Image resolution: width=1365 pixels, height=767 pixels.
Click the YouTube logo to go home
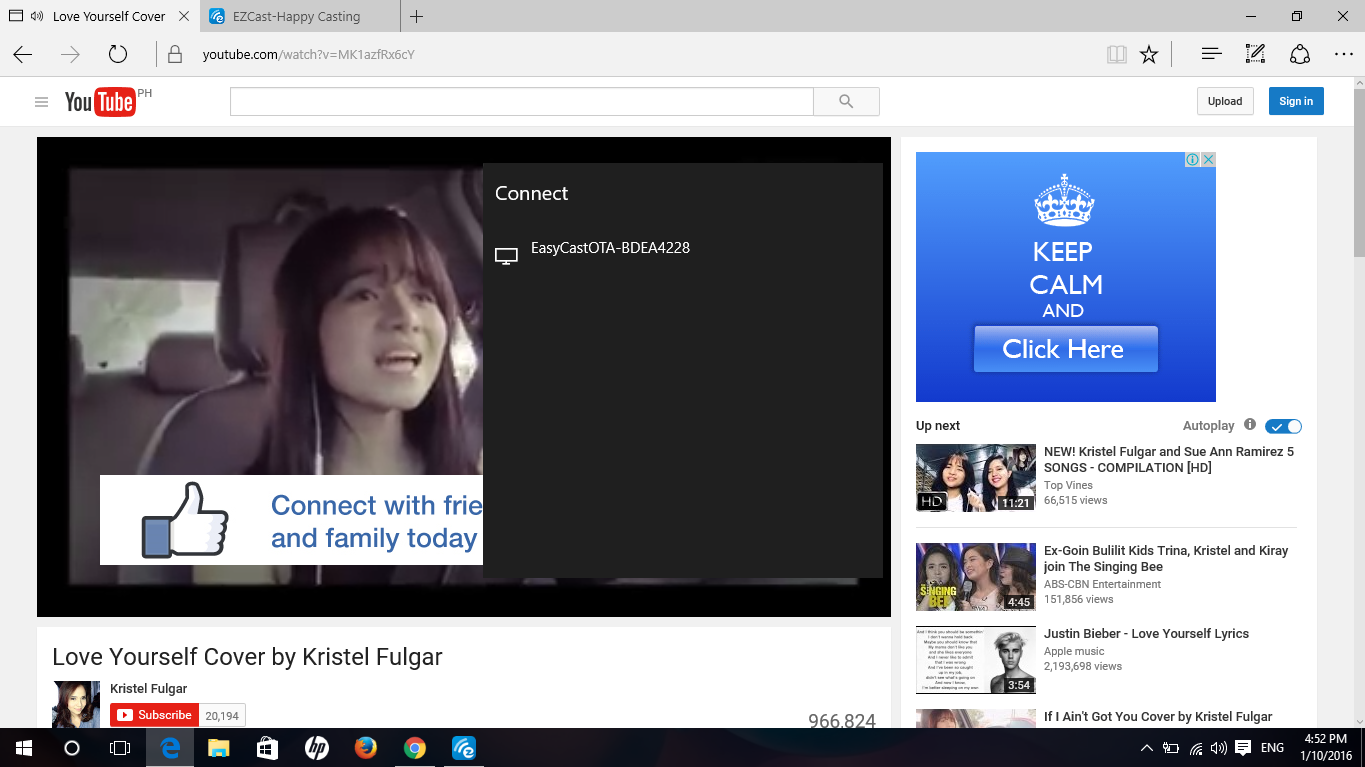100,101
